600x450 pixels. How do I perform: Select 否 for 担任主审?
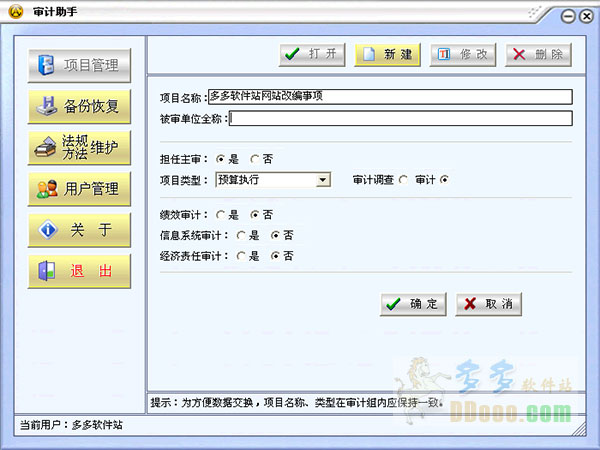[254, 159]
